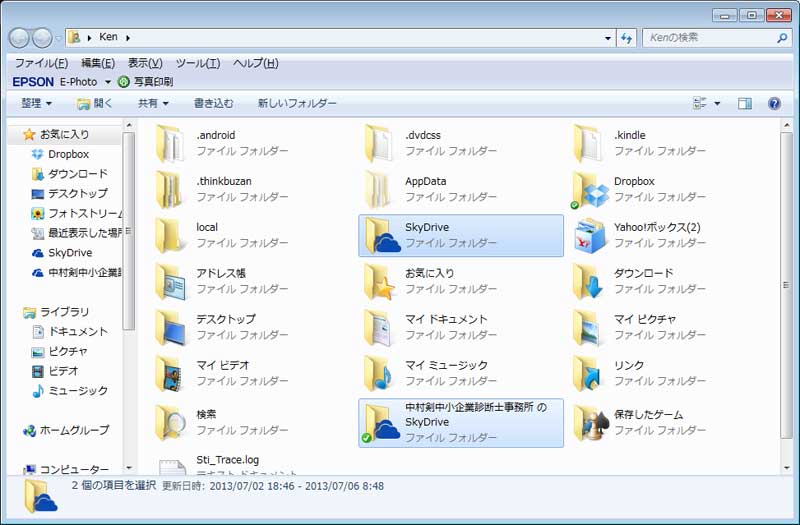
Task: Select ダウンロード in favorites sidebar
Action: tap(77, 174)
